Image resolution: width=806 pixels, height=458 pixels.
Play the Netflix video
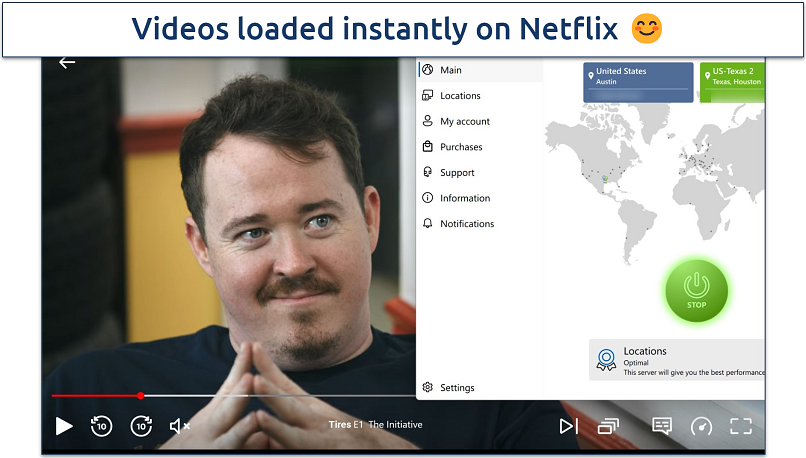(x=64, y=426)
